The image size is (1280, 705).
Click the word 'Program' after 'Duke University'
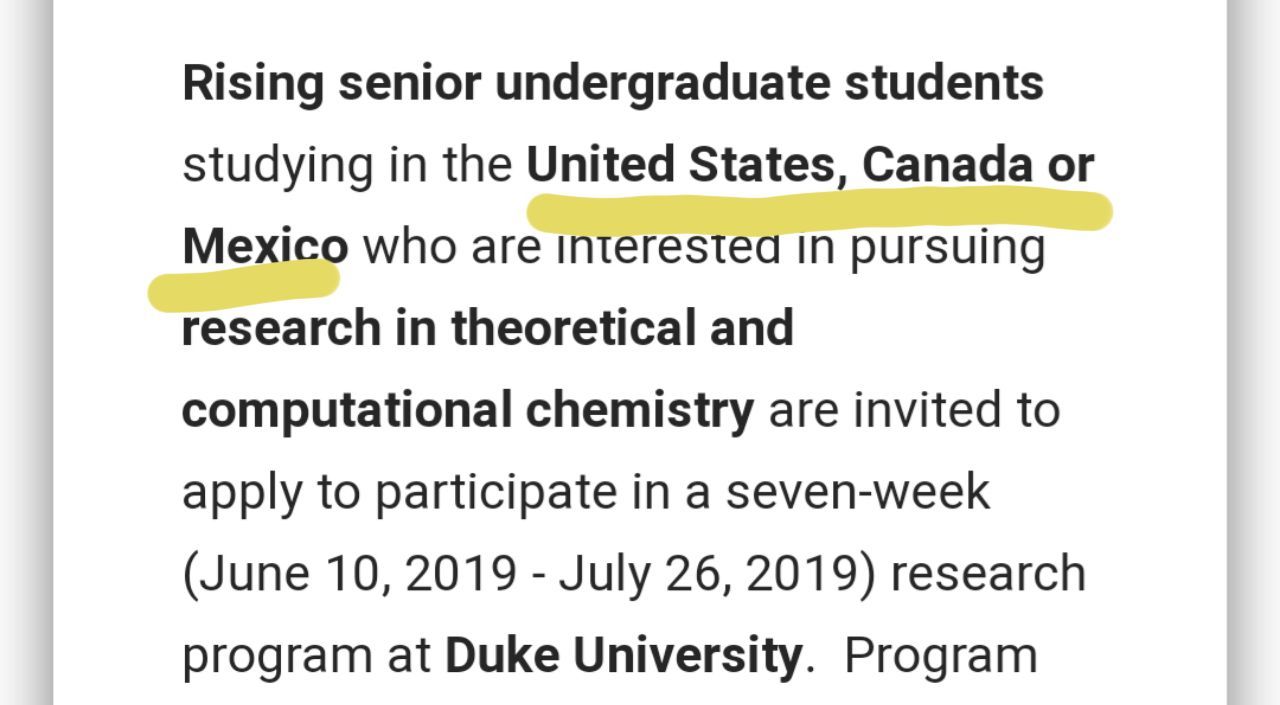pyautogui.click(x=941, y=657)
